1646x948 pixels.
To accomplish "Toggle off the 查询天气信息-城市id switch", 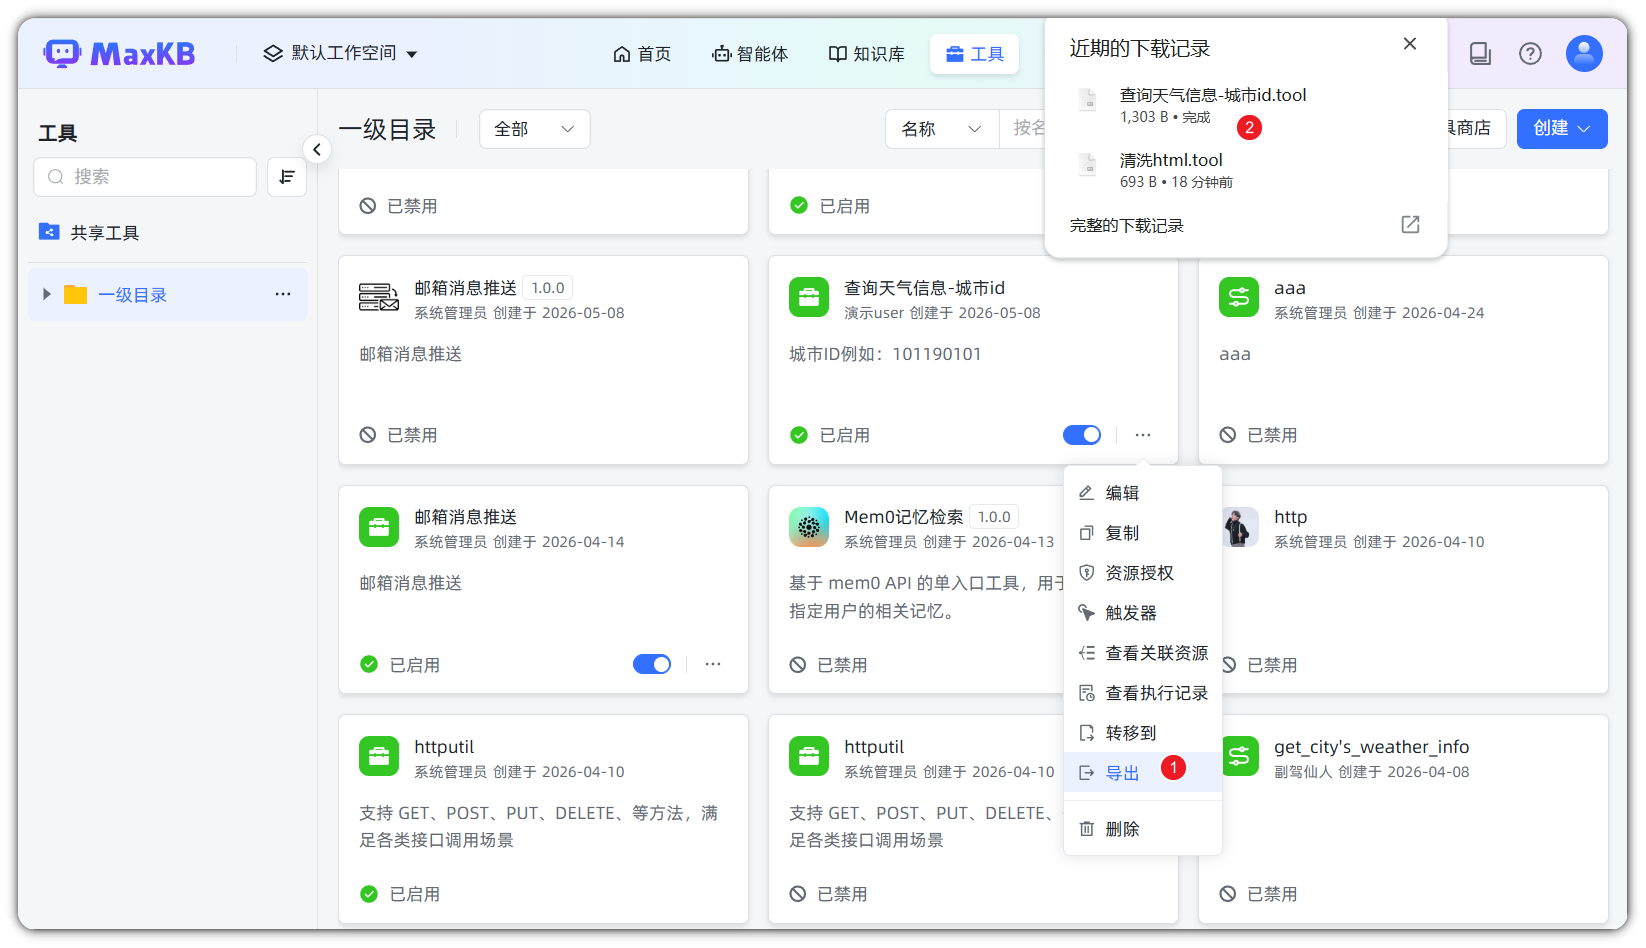I will click(1082, 435).
